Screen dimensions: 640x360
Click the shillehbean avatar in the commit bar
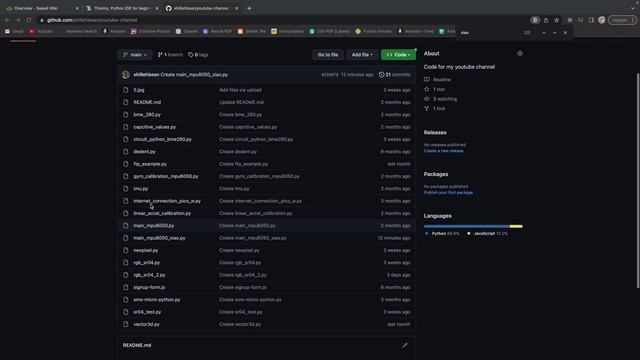[x=126, y=75]
